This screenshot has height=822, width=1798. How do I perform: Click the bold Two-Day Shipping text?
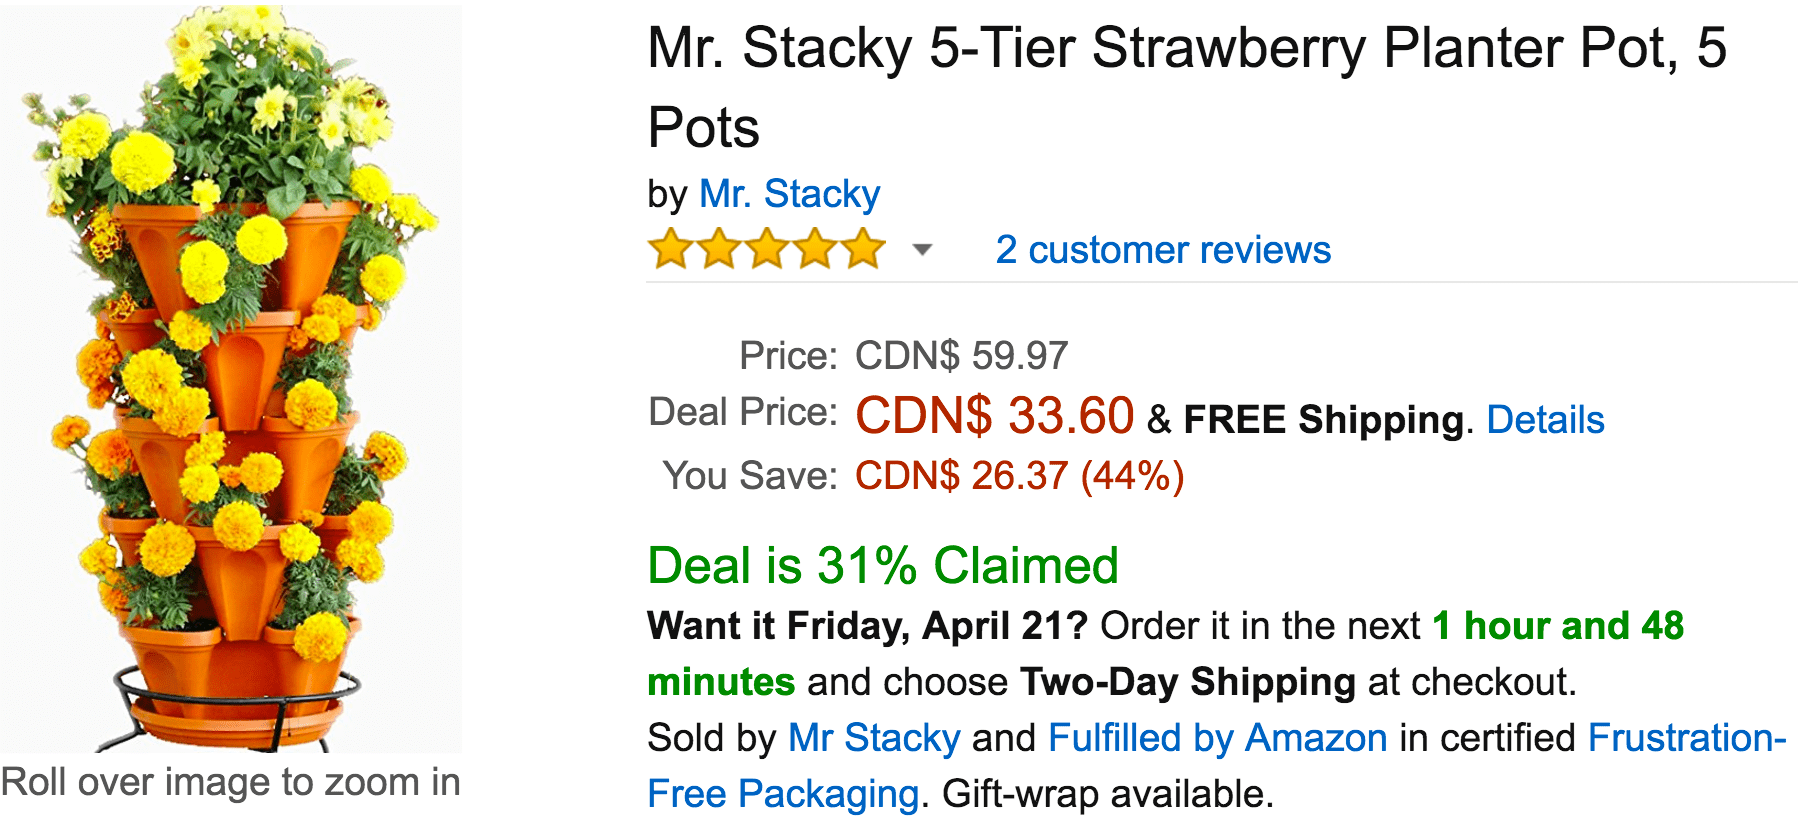coord(1188,682)
